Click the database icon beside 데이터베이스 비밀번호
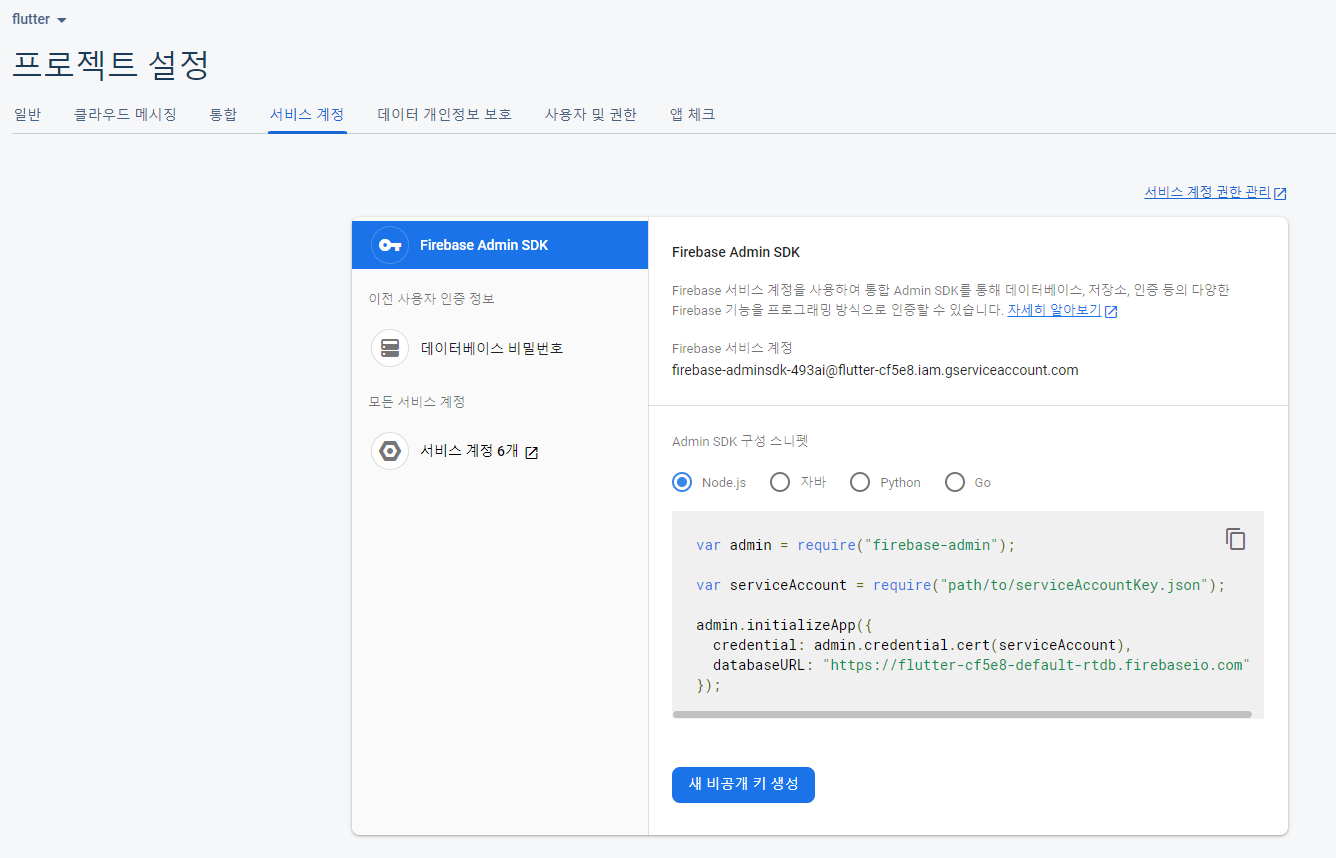1336x858 pixels. pos(390,348)
